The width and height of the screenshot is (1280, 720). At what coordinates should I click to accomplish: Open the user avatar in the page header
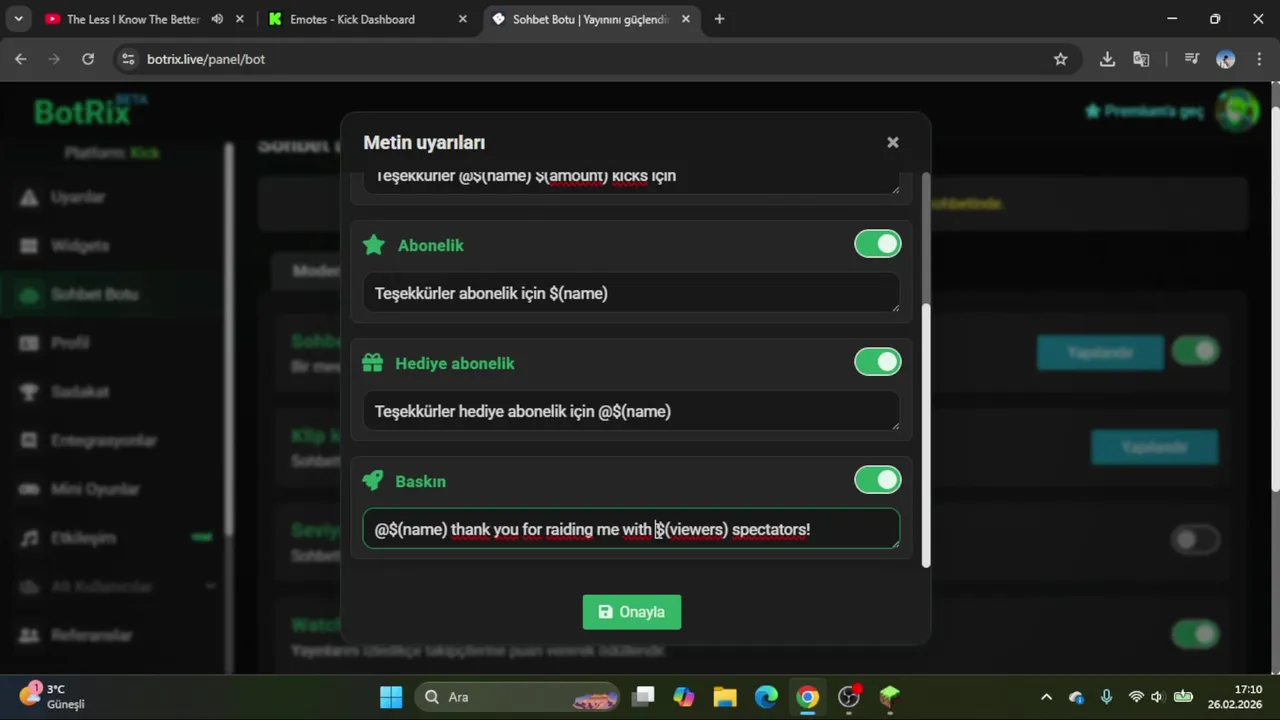point(1237,110)
